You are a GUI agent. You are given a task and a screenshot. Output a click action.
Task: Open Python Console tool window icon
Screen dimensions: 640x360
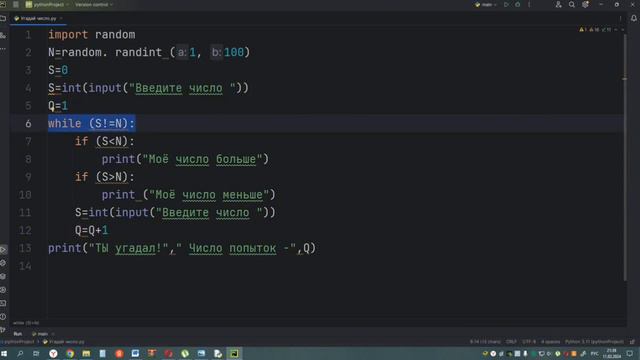pos(3,290)
